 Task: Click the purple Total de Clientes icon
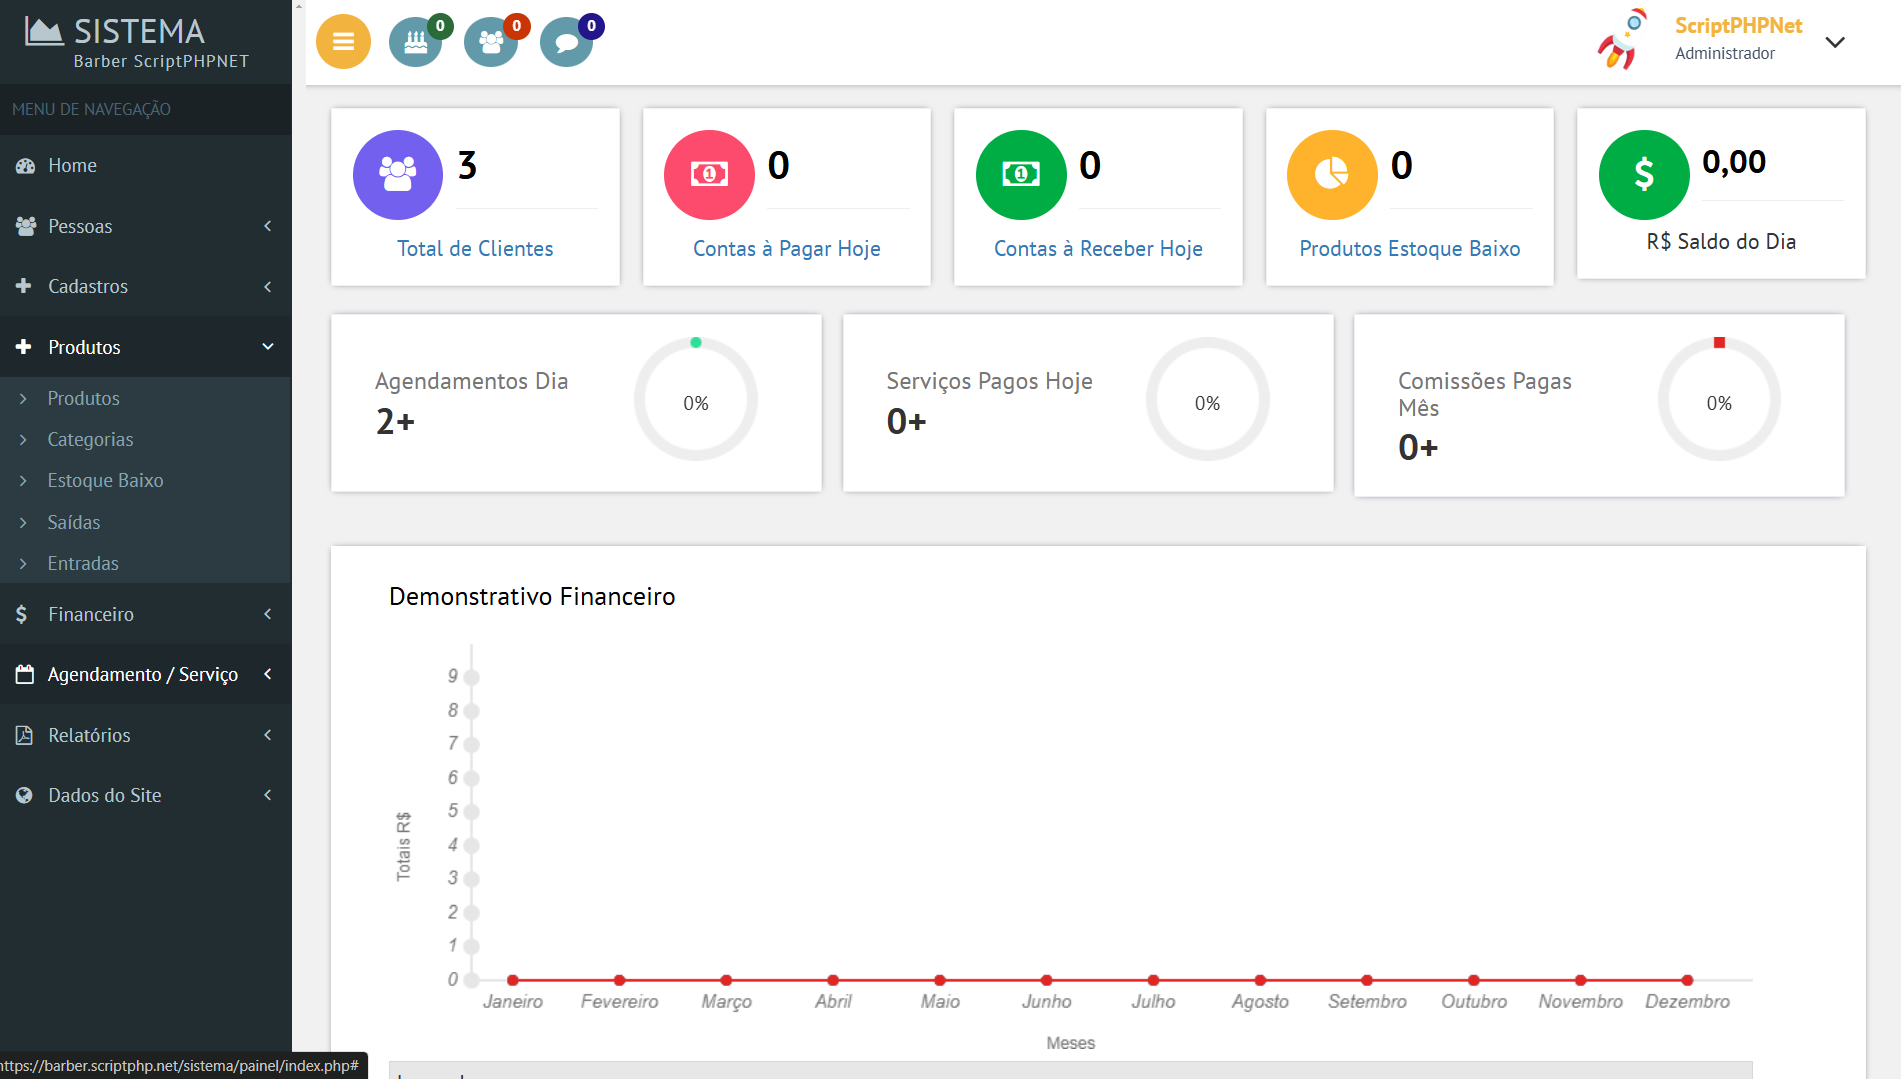point(398,175)
